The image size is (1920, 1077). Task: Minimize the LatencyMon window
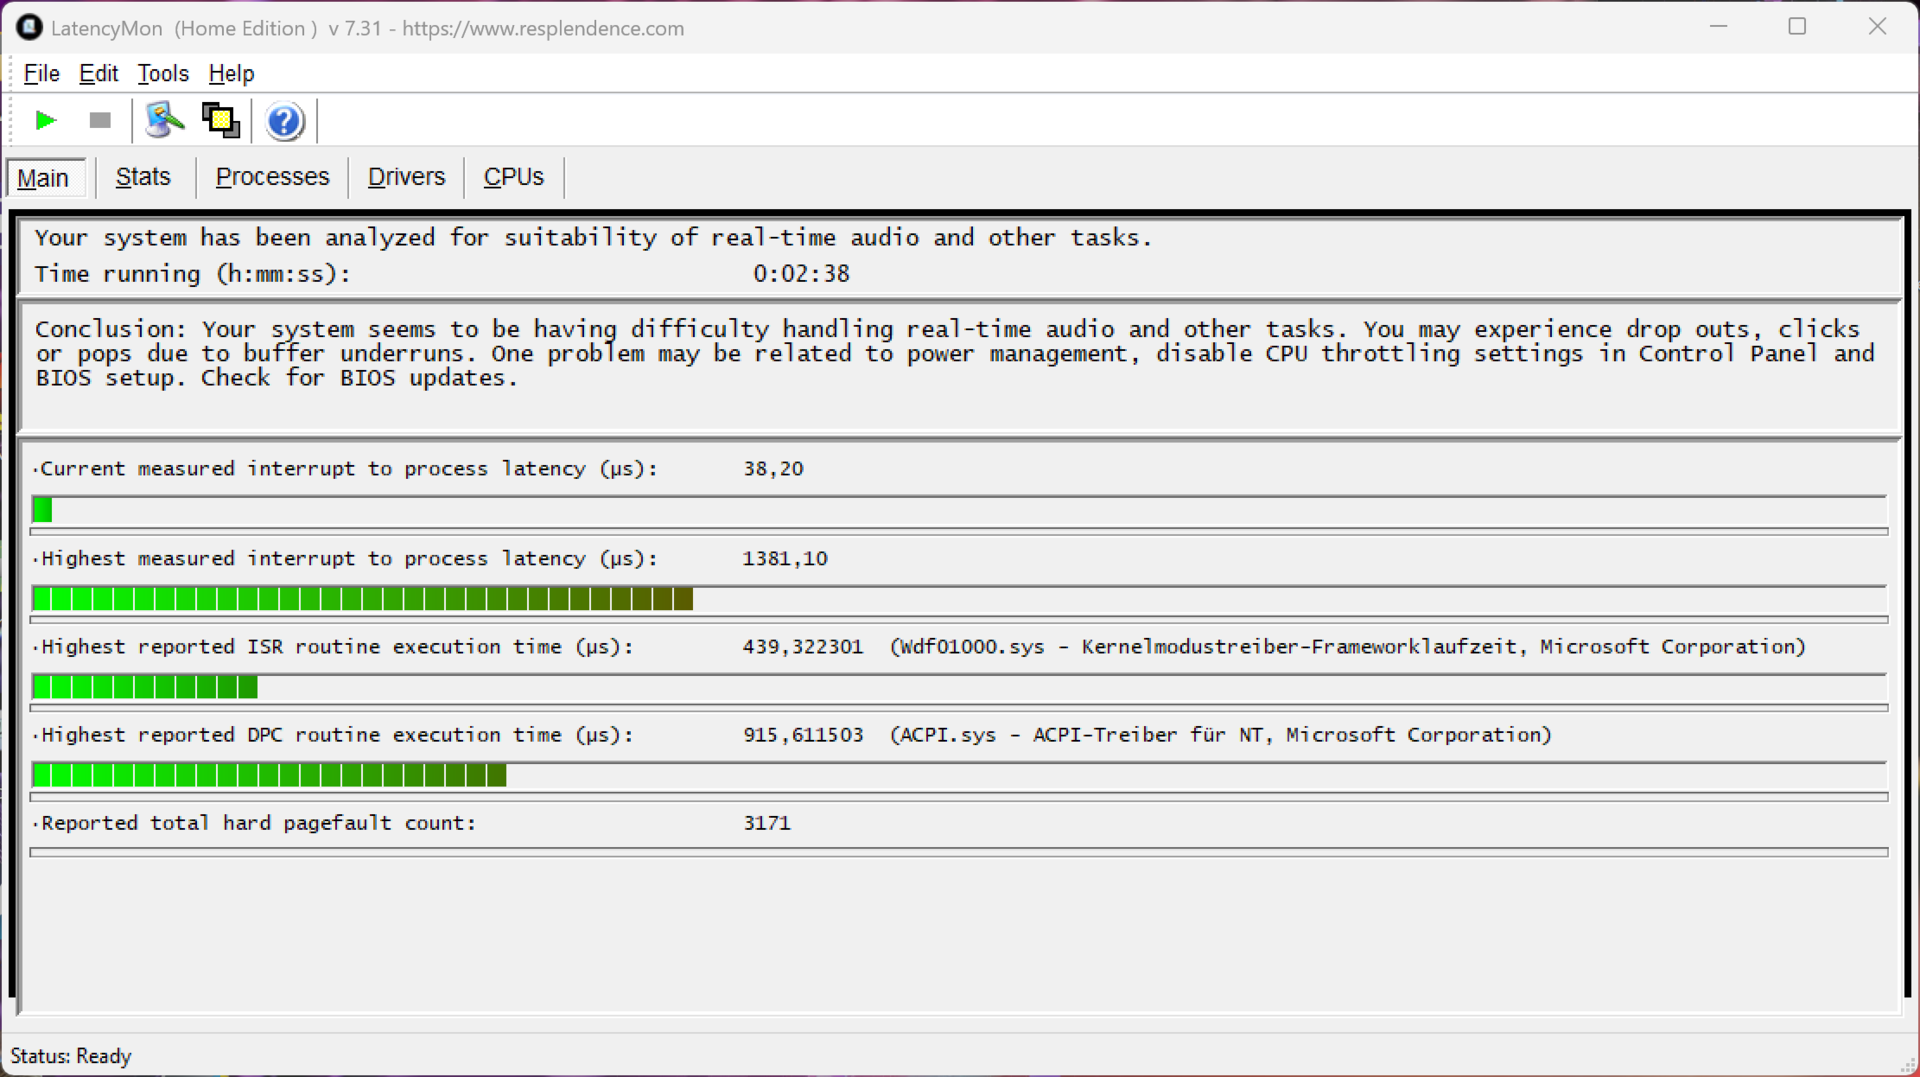pos(1718,27)
